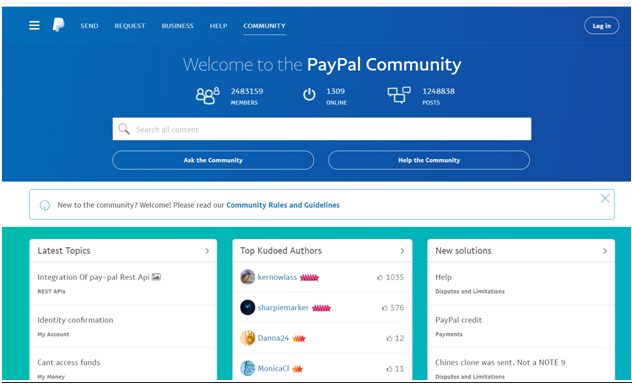632x385 pixels.
Task: Click Danna24 avatar
Action: 247,338
